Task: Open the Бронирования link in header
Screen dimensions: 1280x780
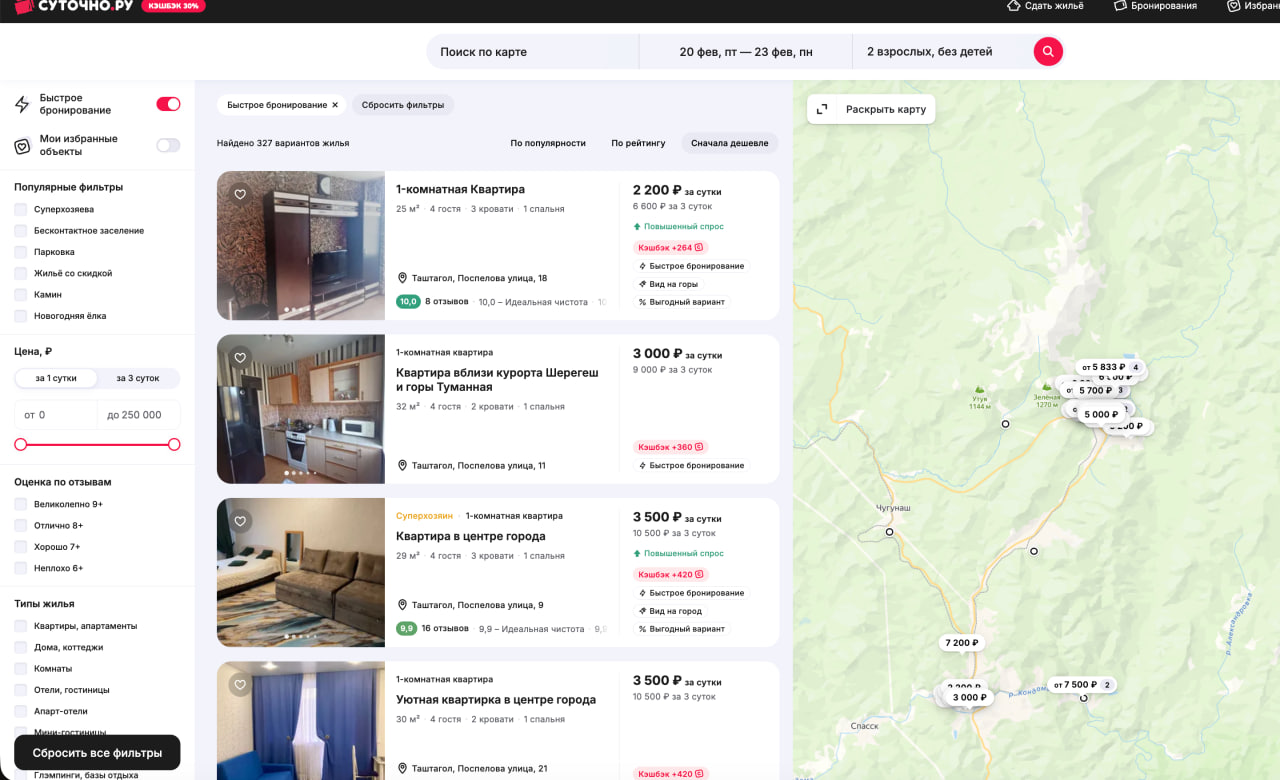Action: click(x=1155, y=6)
